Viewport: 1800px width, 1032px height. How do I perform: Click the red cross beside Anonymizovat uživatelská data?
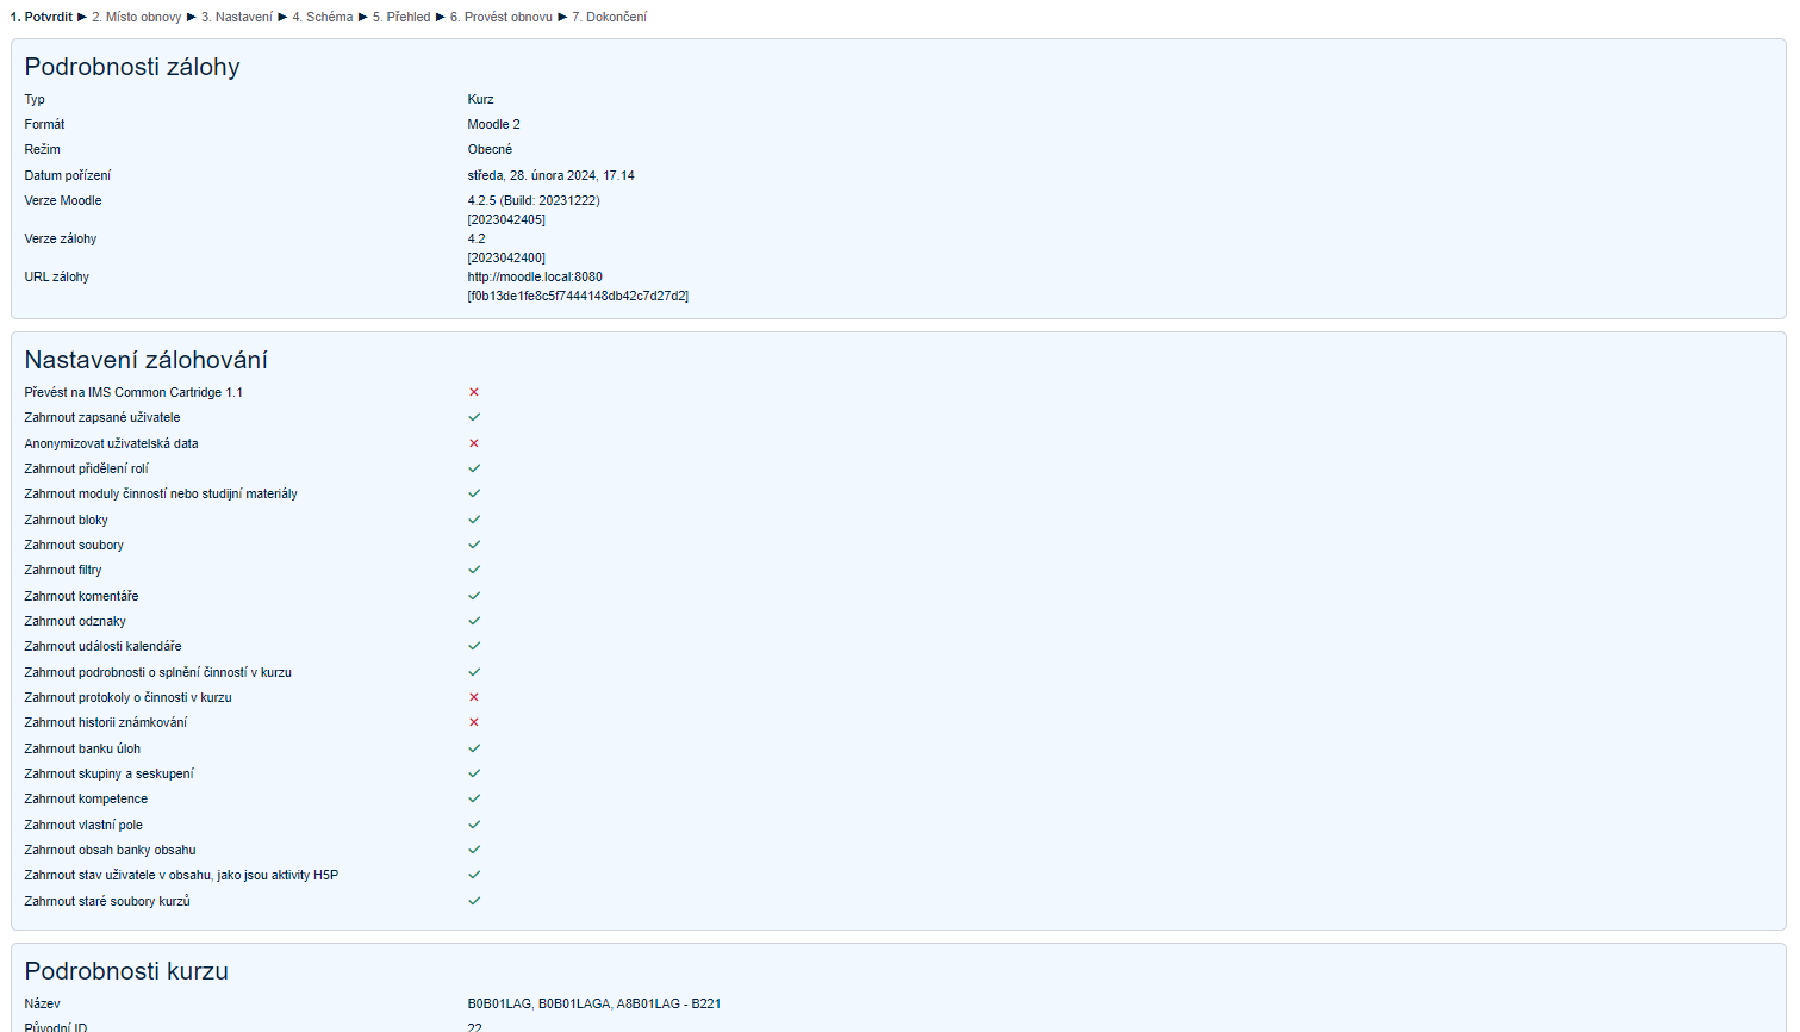point(474,443)
